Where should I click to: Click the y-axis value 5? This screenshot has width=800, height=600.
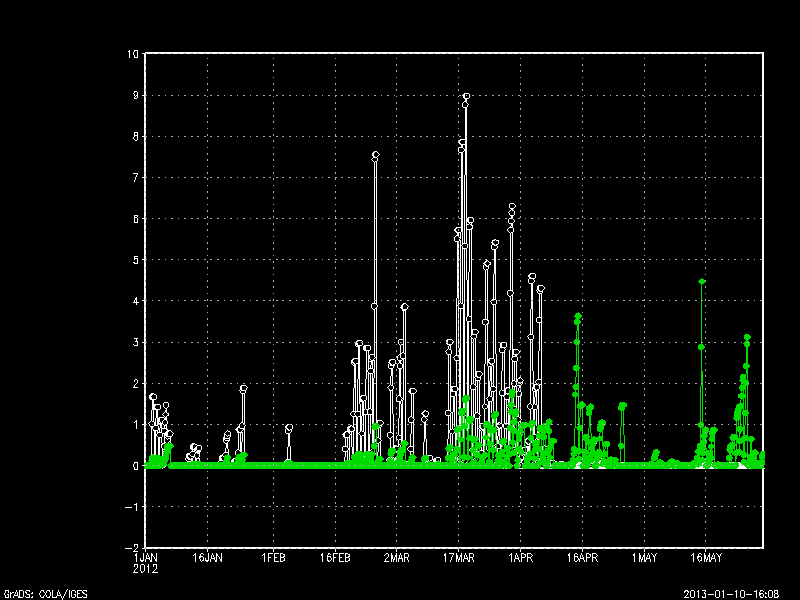click(x=136, y=260)
